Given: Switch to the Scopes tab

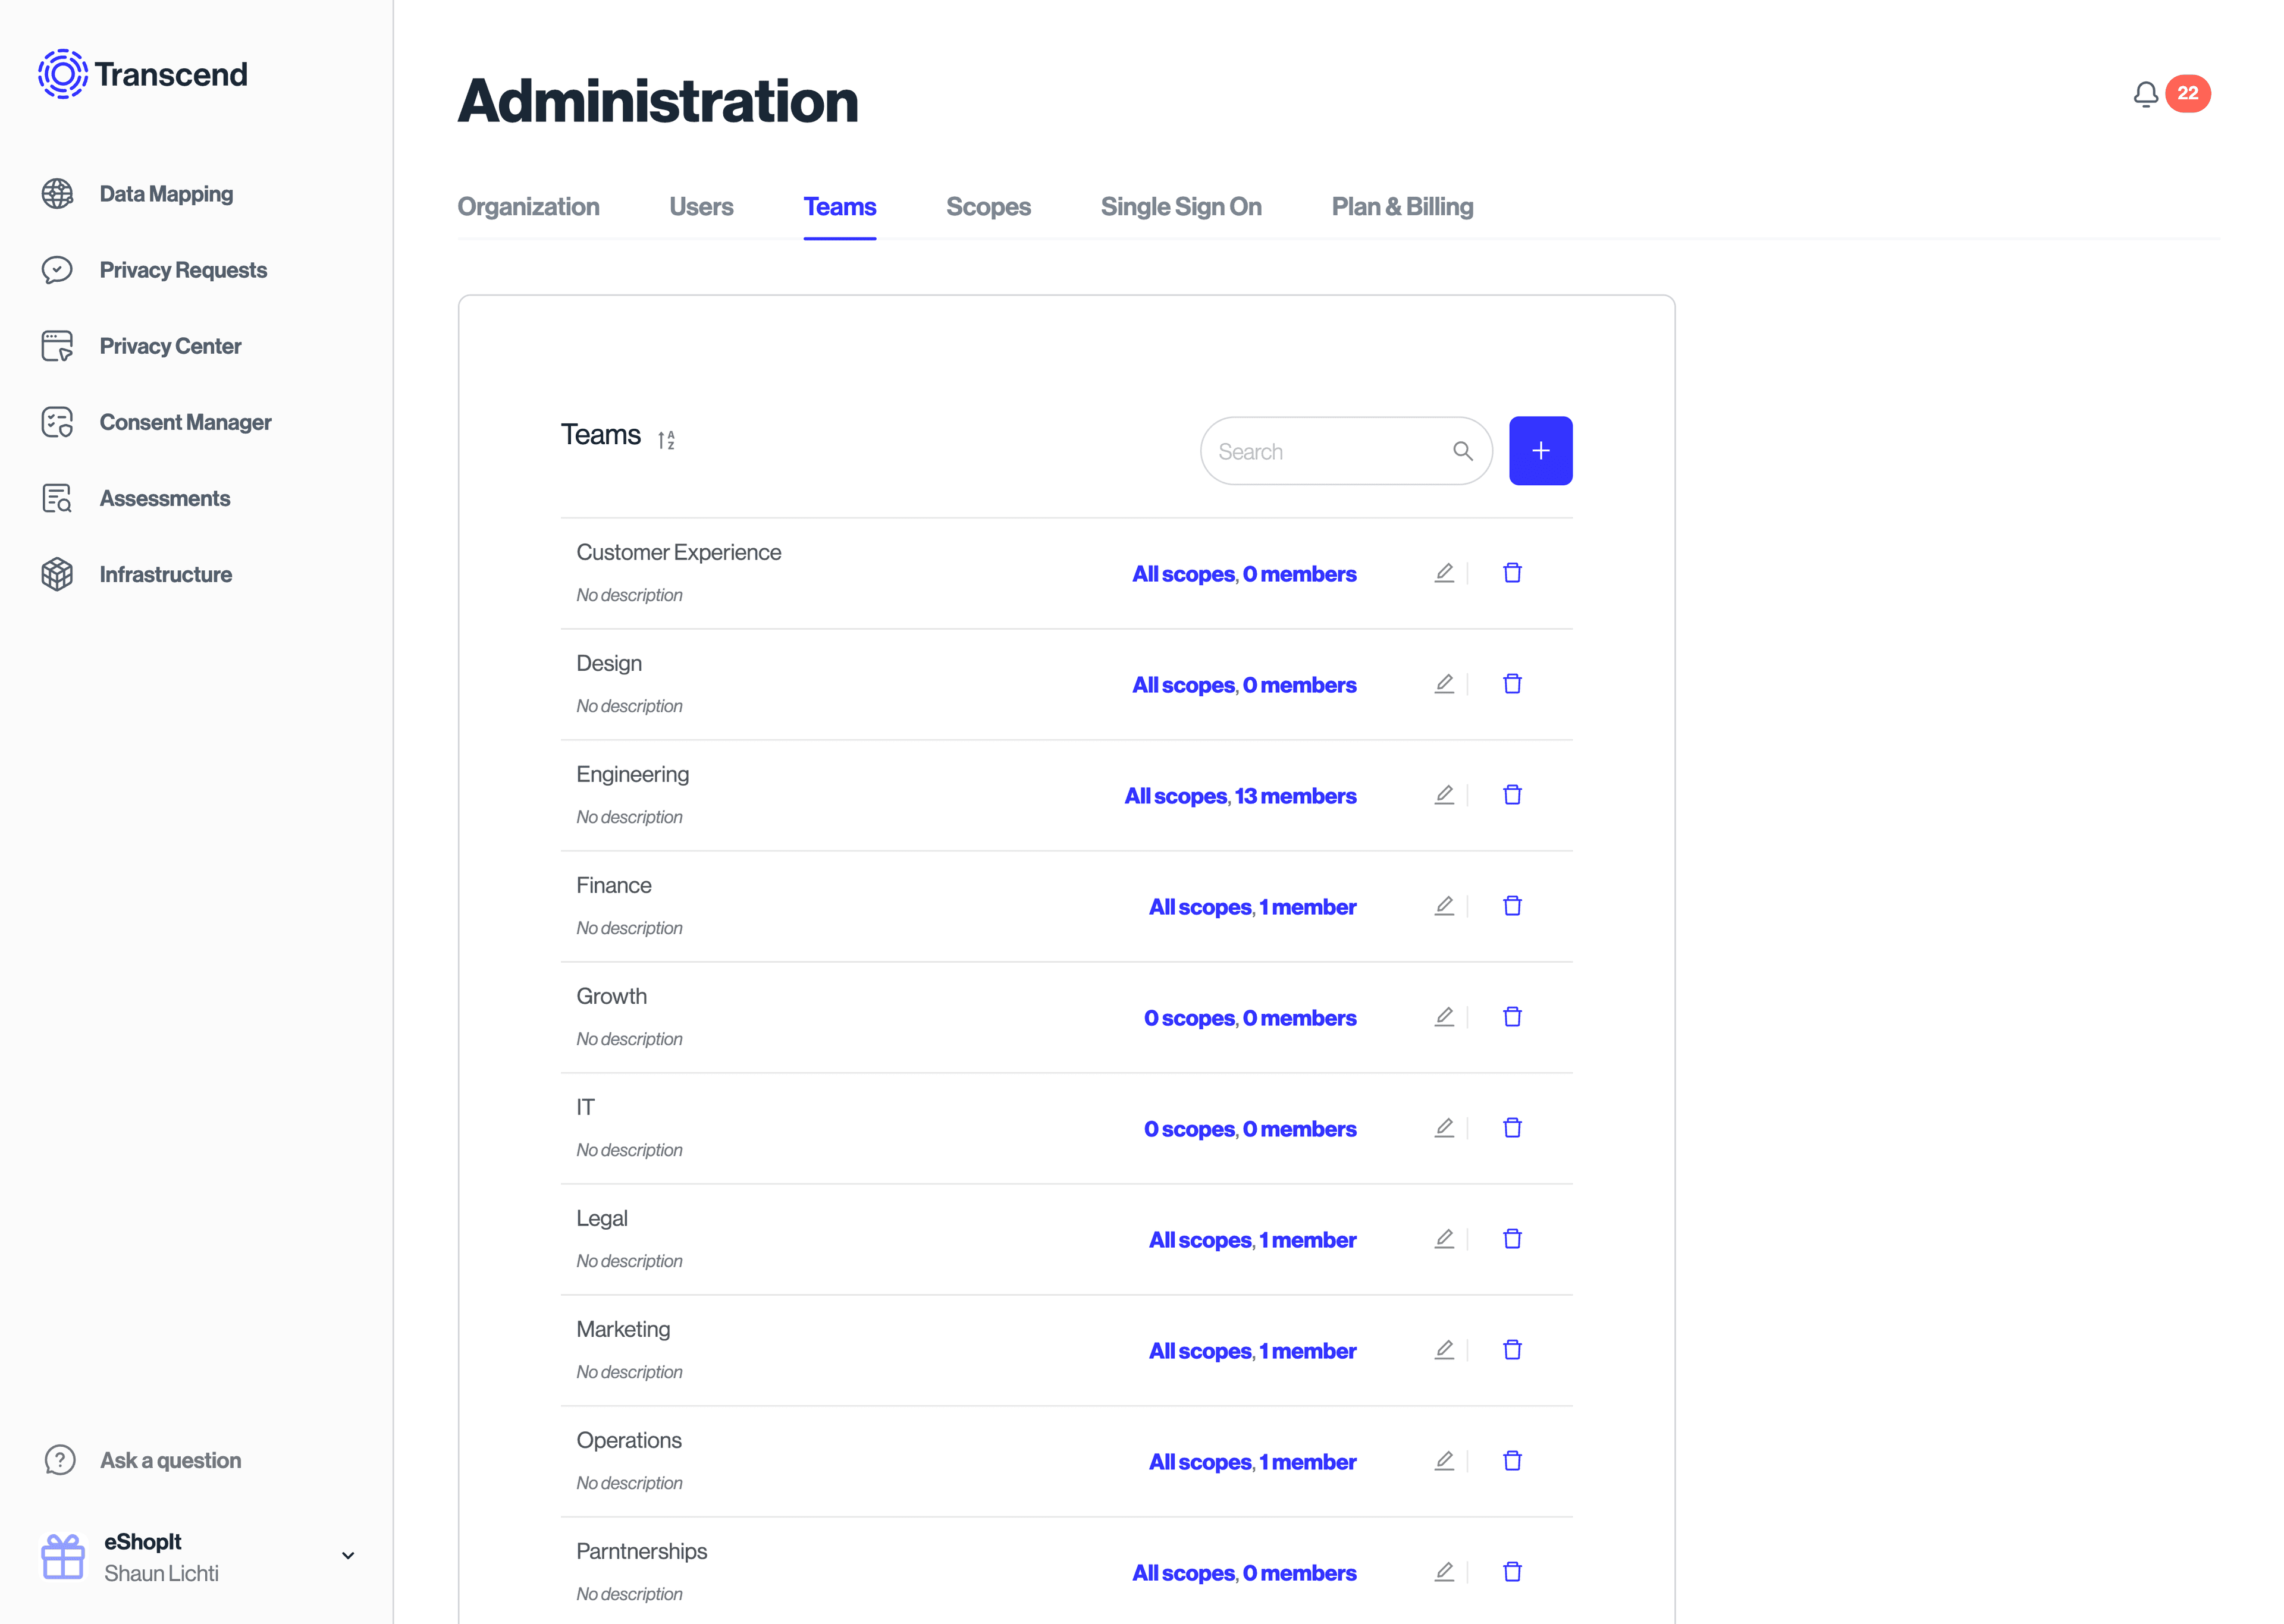Looking at the screenshot, I should tap(988, 207).
